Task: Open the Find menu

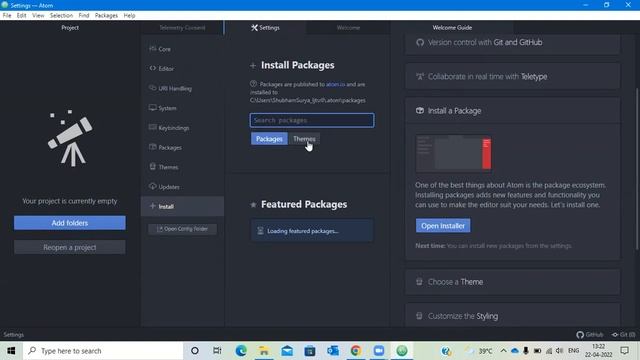Action: (84, 16)
